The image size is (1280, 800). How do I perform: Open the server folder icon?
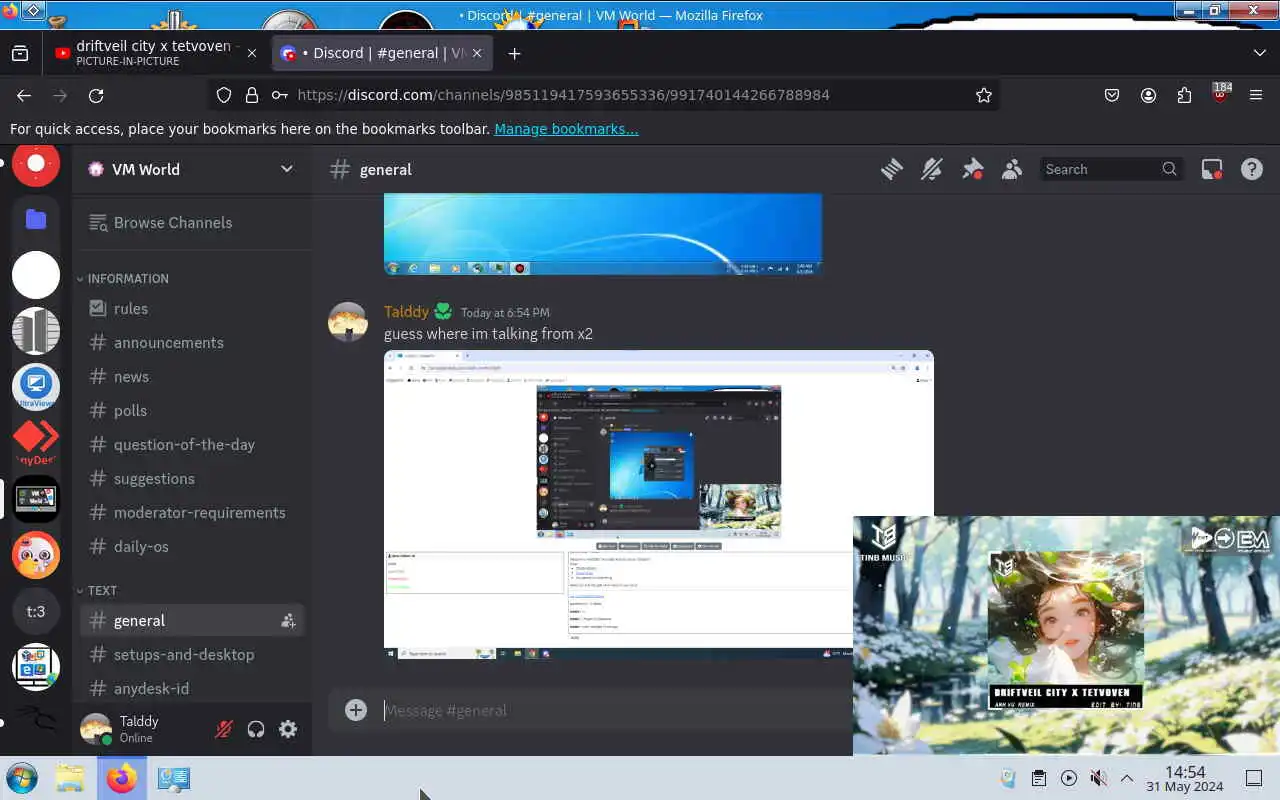coord(36,219)
